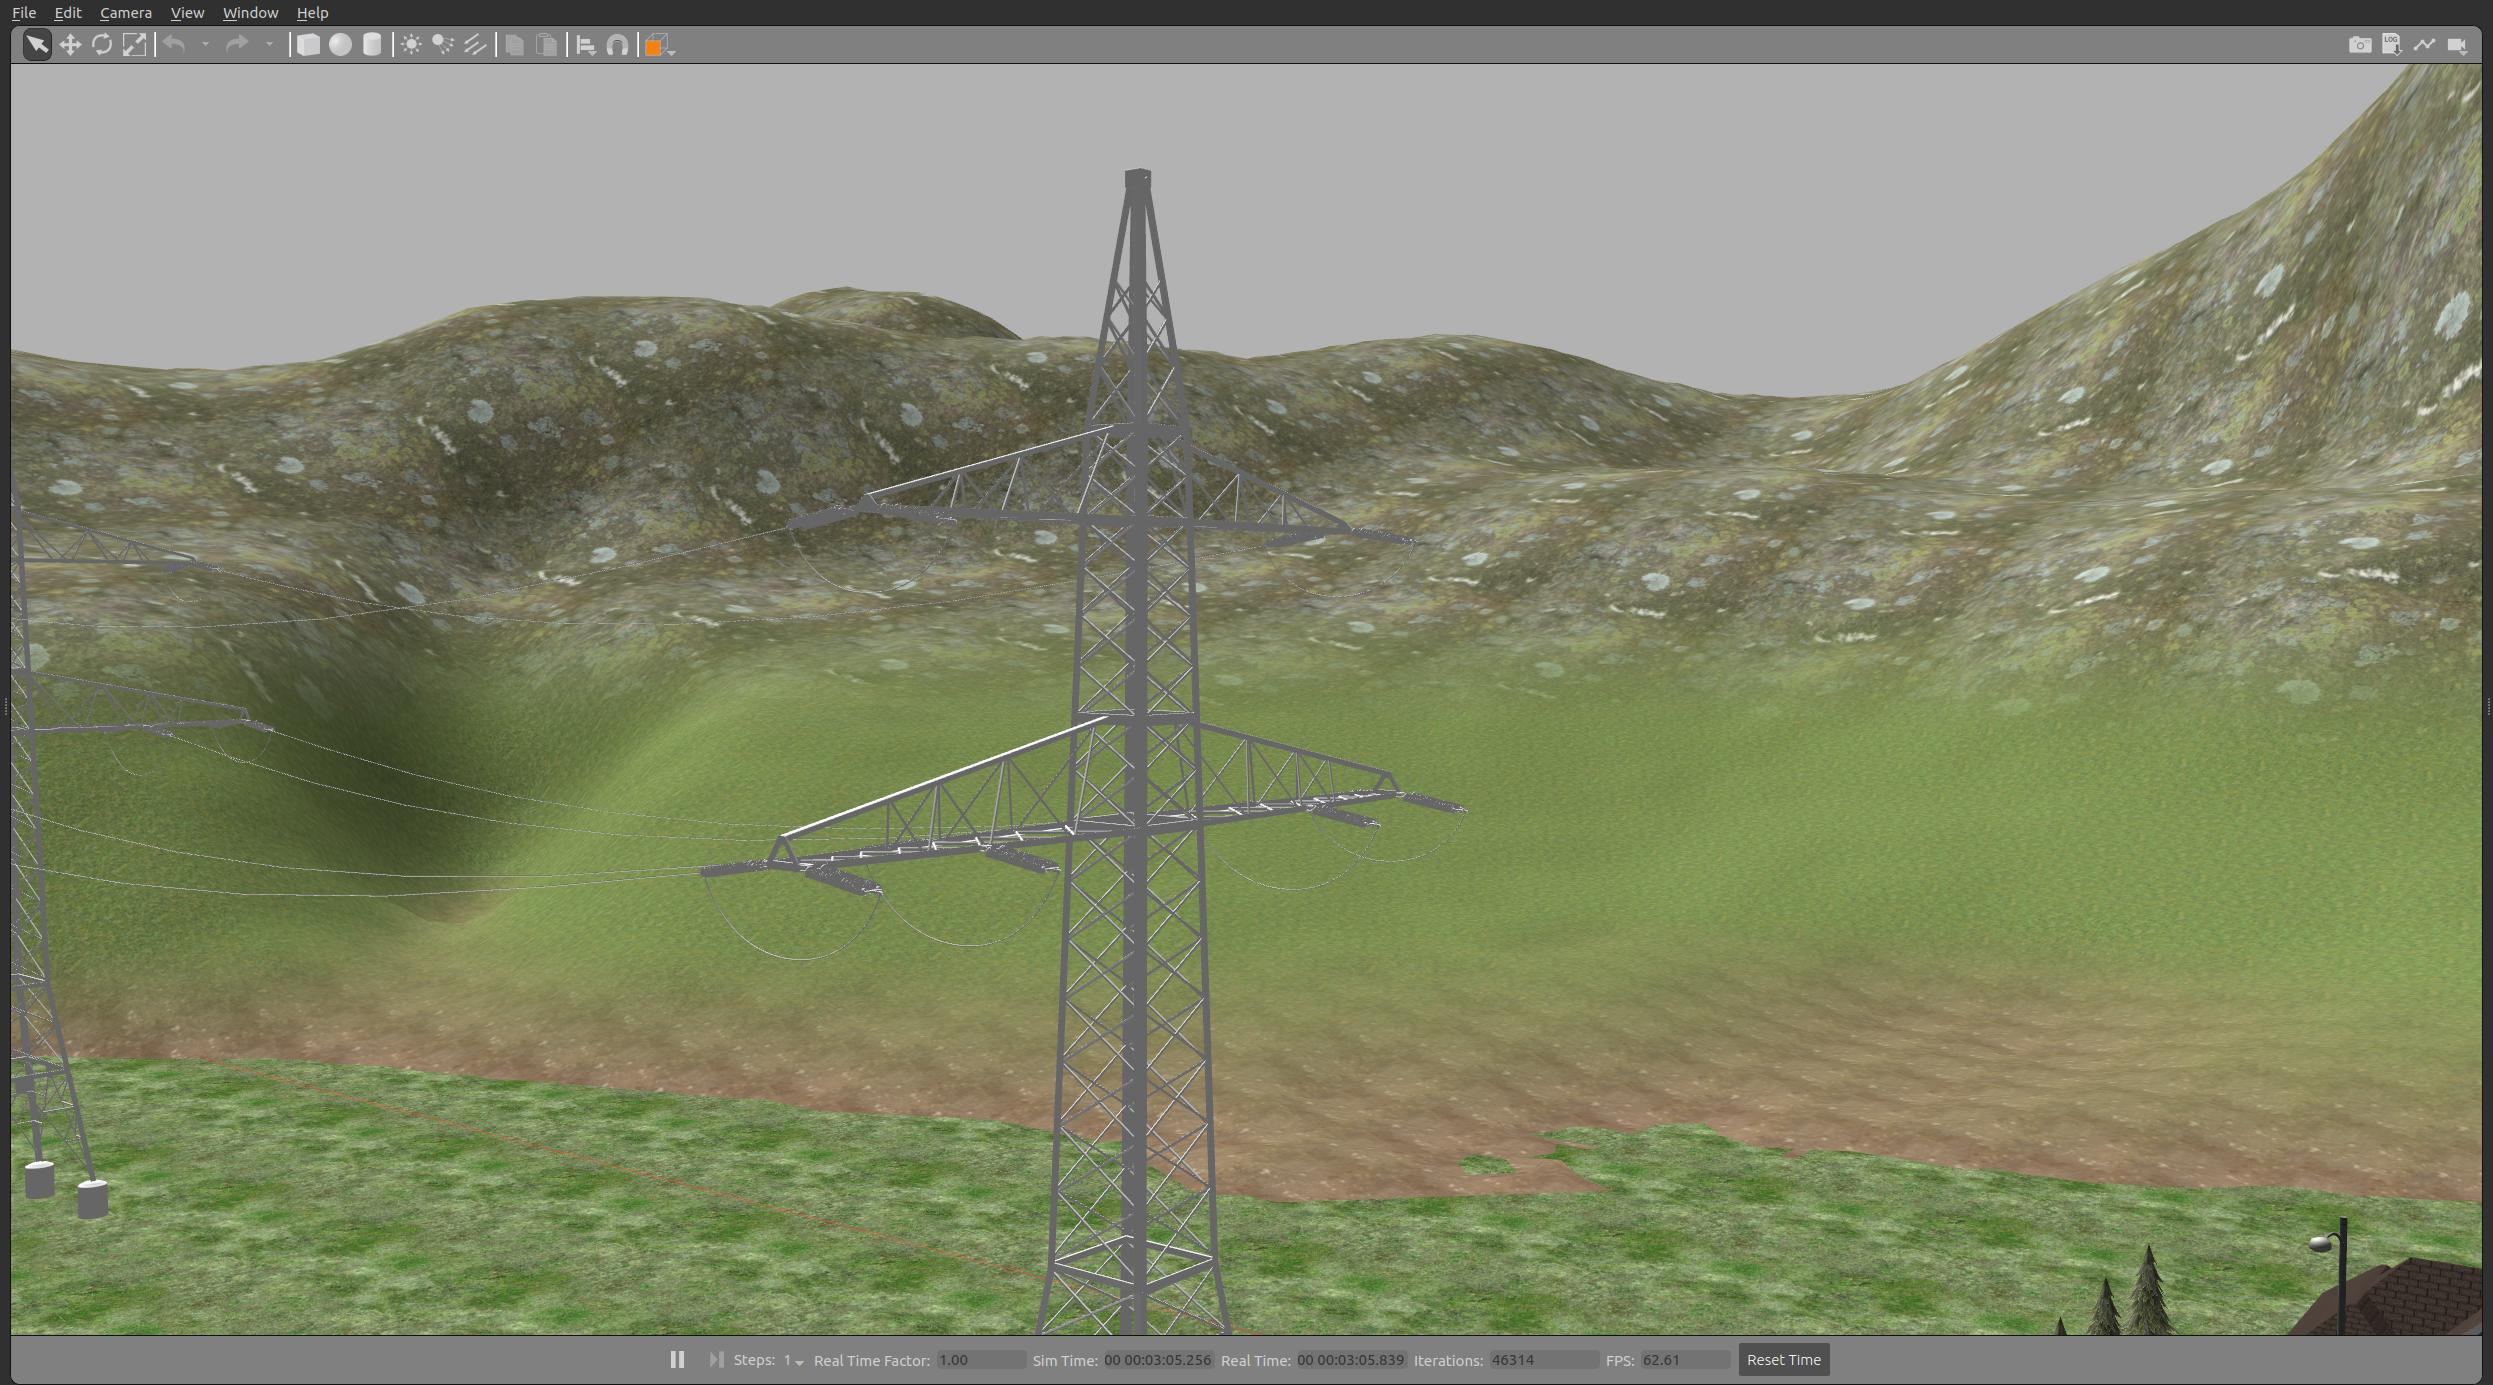Click the Undo arrow

pyautogui.click(x=175, y=45)
